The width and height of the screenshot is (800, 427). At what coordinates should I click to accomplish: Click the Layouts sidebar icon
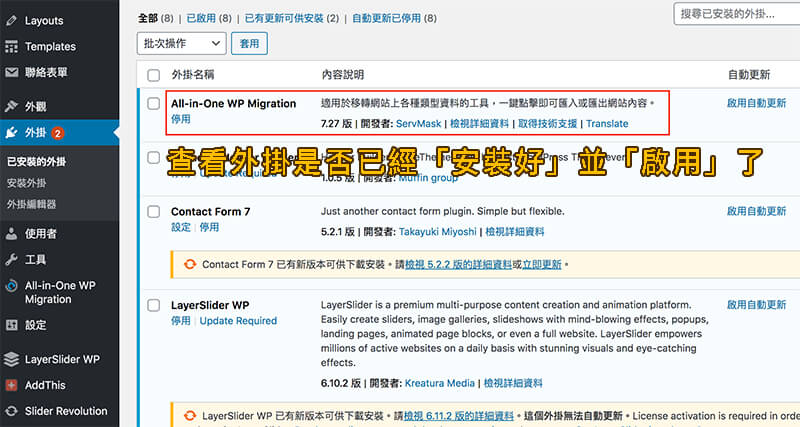click(x=11, y=20)
